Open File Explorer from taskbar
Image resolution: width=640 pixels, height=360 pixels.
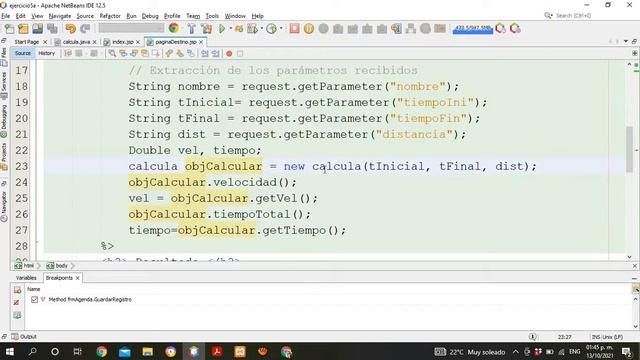click(x=147, y=351)
